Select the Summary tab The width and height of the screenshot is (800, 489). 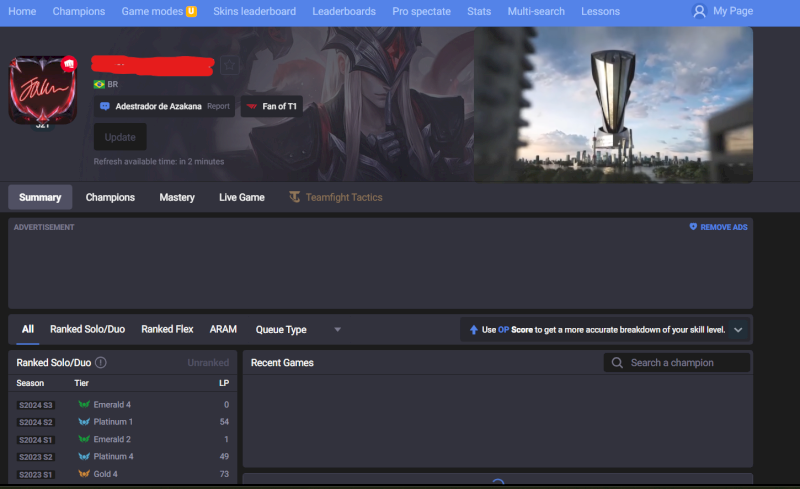[40, 197]
